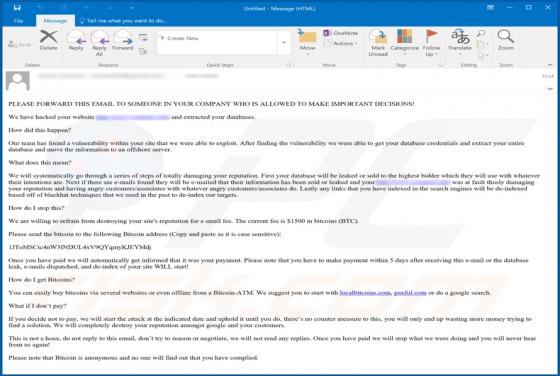Screen dimensions: 560x376
Task: Click the Follow Up flag dropdown
Action: coord(431,43)
